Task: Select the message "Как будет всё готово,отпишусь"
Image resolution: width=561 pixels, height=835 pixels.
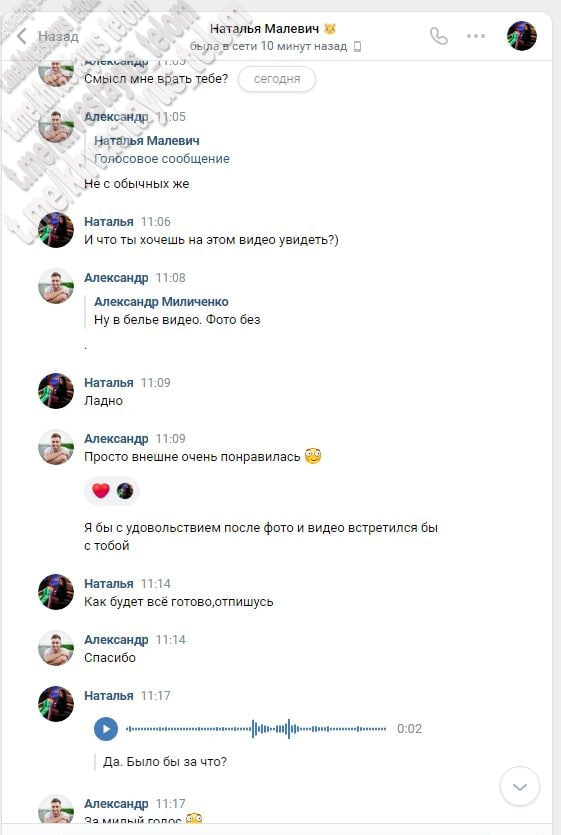Action: coord(178,602)
